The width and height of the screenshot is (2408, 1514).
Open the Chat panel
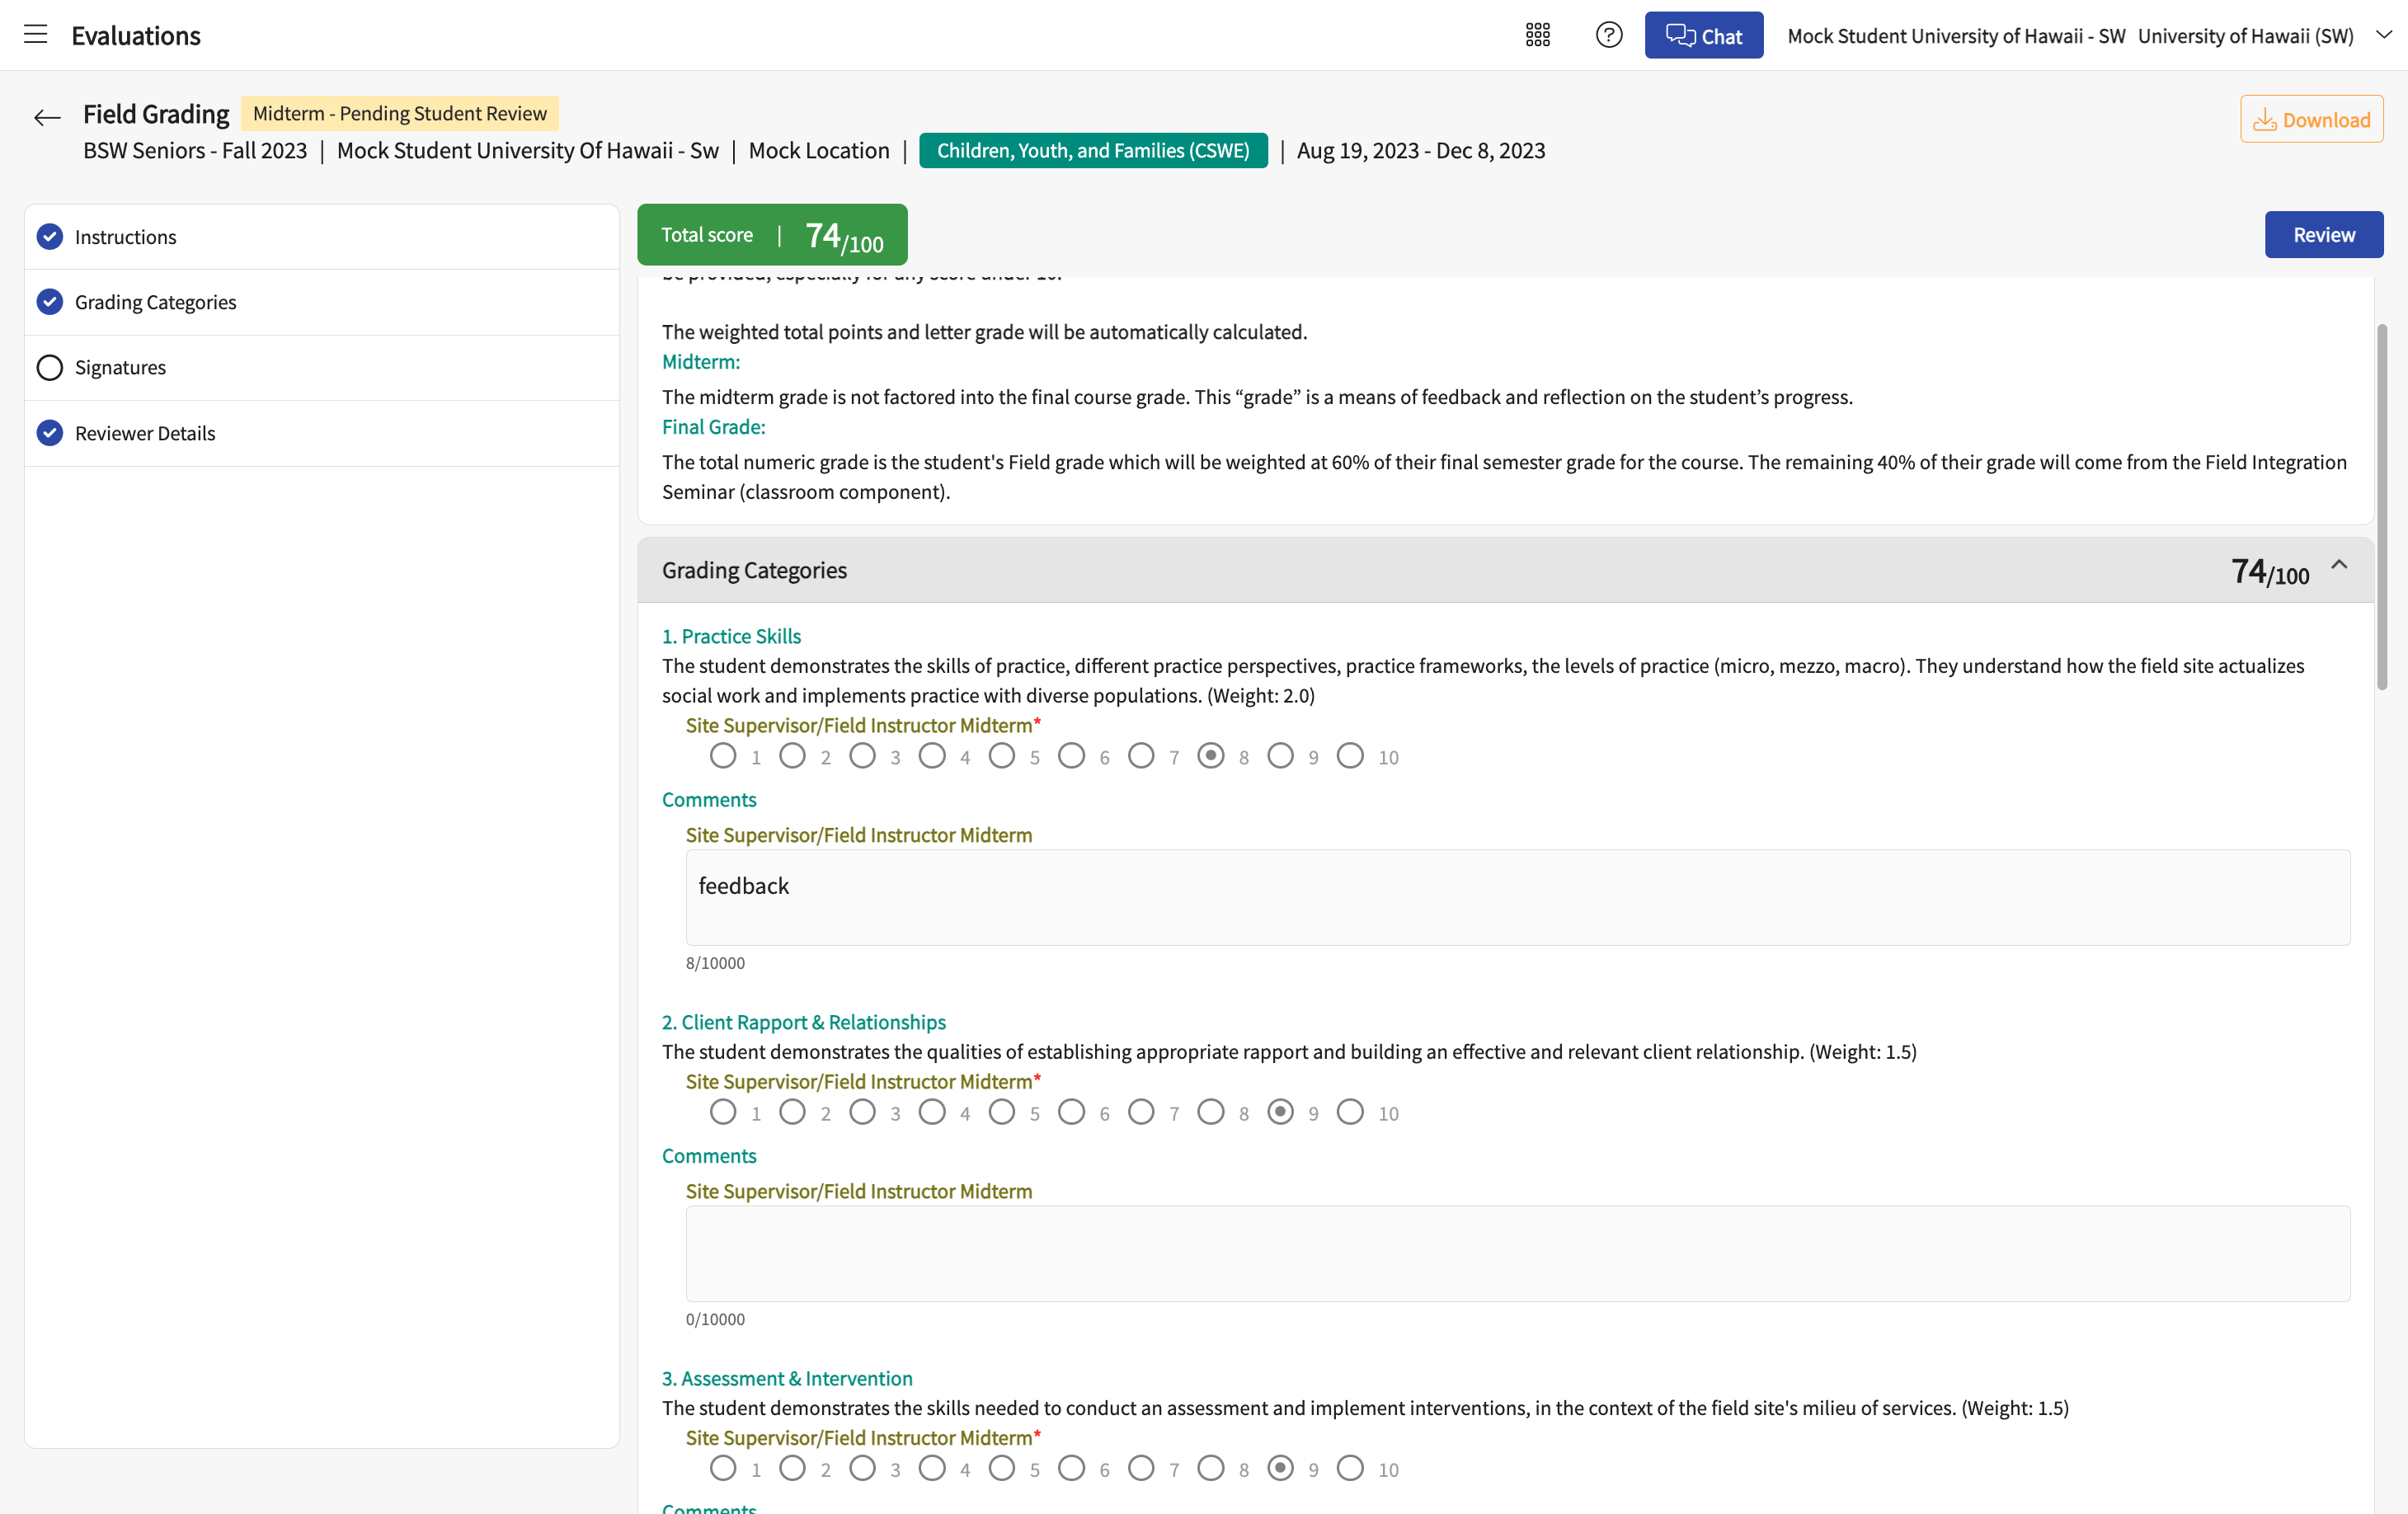point(1703,35)
